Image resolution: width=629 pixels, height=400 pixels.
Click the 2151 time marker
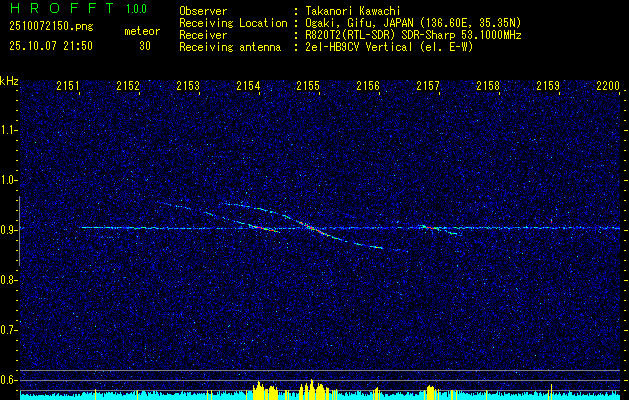point(68,86)
